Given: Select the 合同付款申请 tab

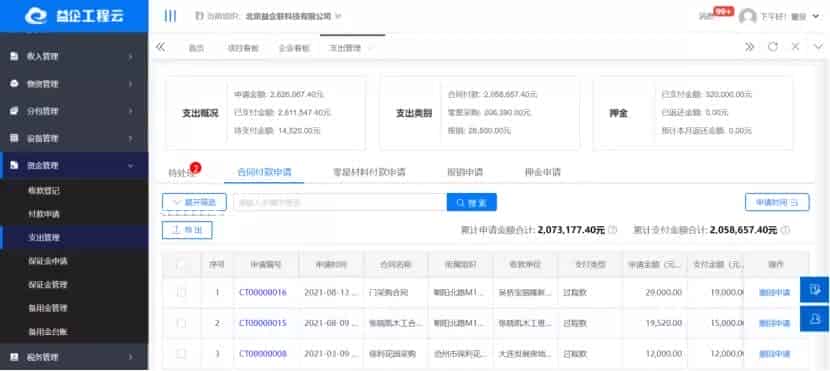Looking at the screenshot, I should 264,172.
